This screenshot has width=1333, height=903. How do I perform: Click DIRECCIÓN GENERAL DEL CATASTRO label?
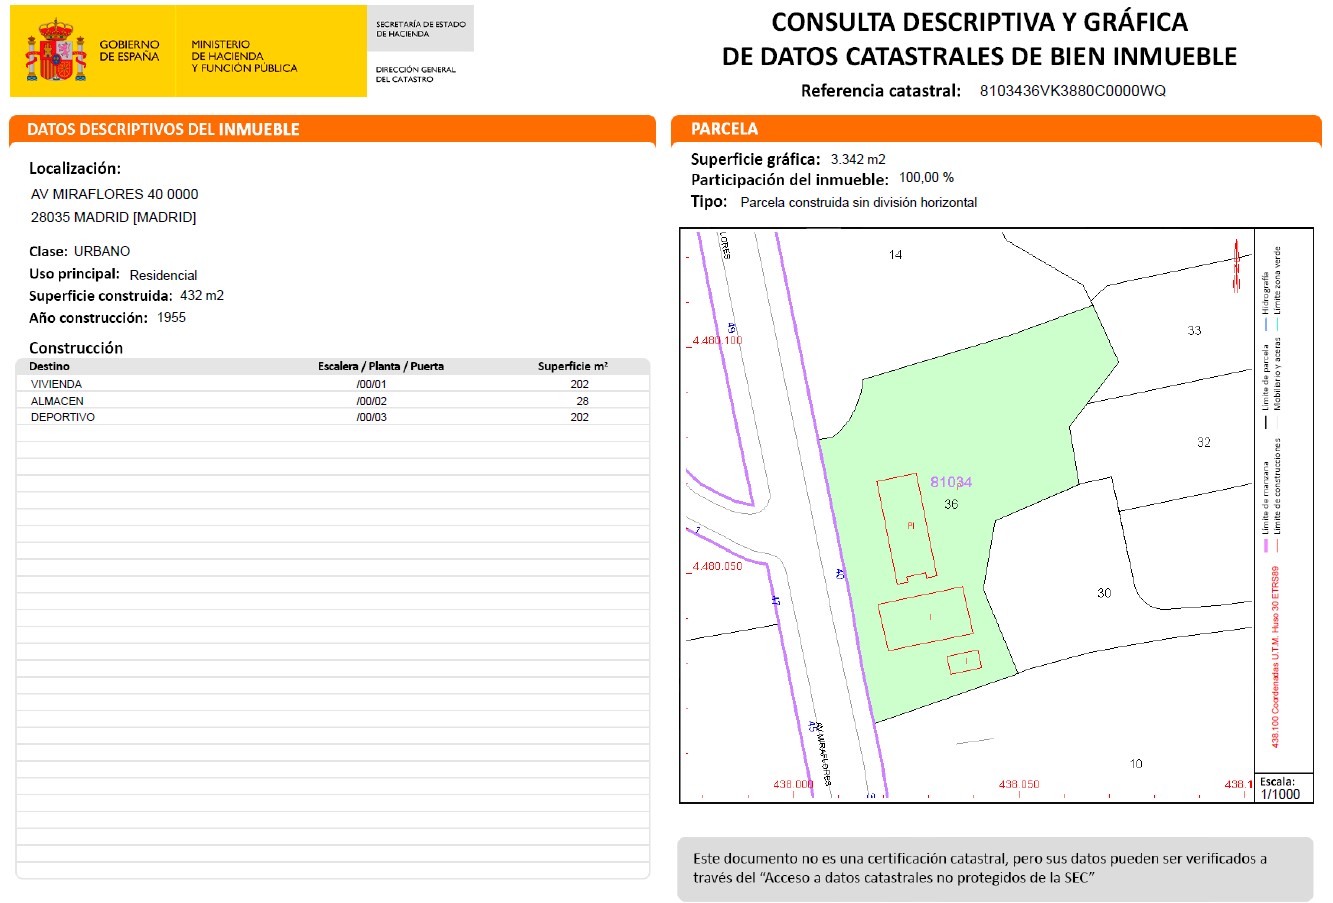415,74
